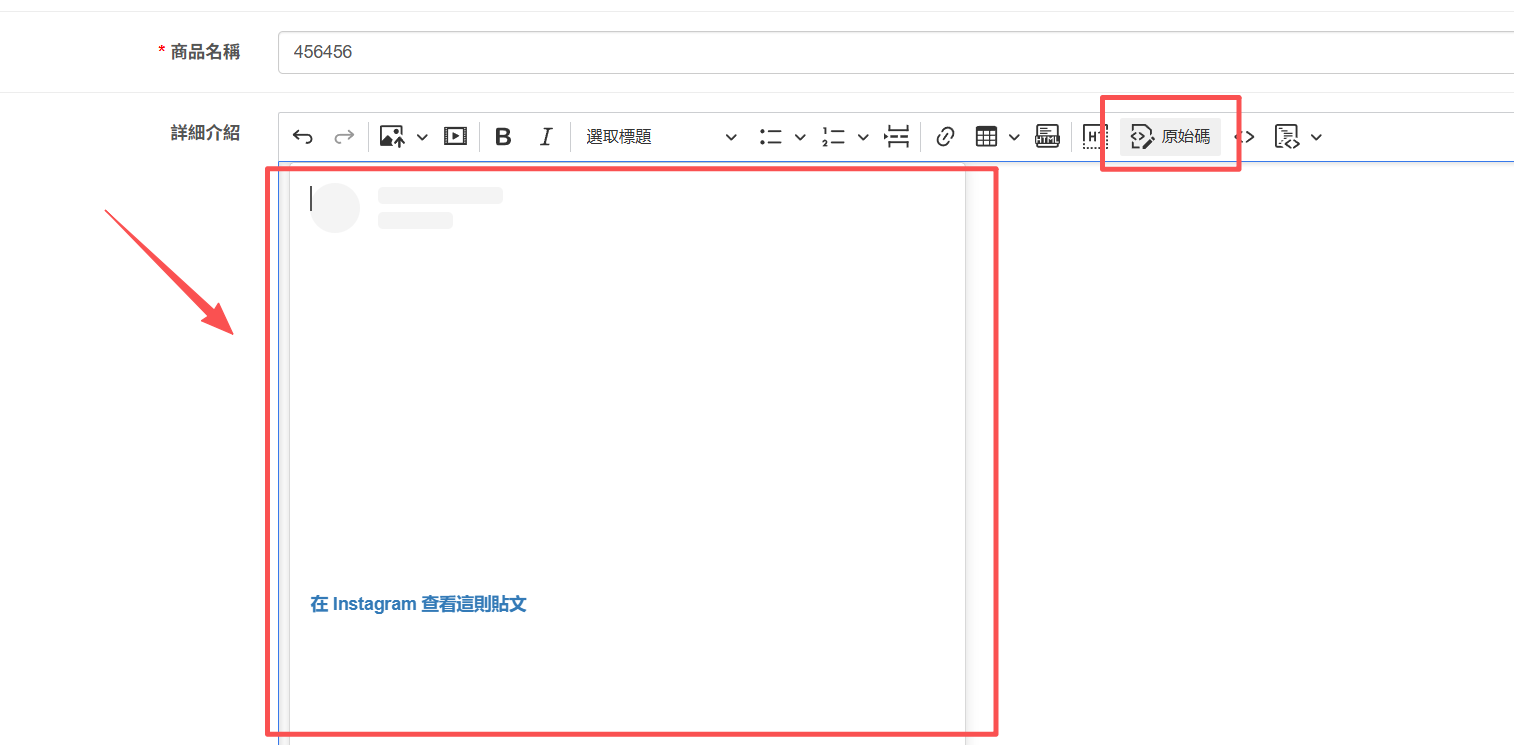This screenshot has width=1514, height=745.
Task: Click the Instagram embed avatar placeholder
Action: (335, 208)
